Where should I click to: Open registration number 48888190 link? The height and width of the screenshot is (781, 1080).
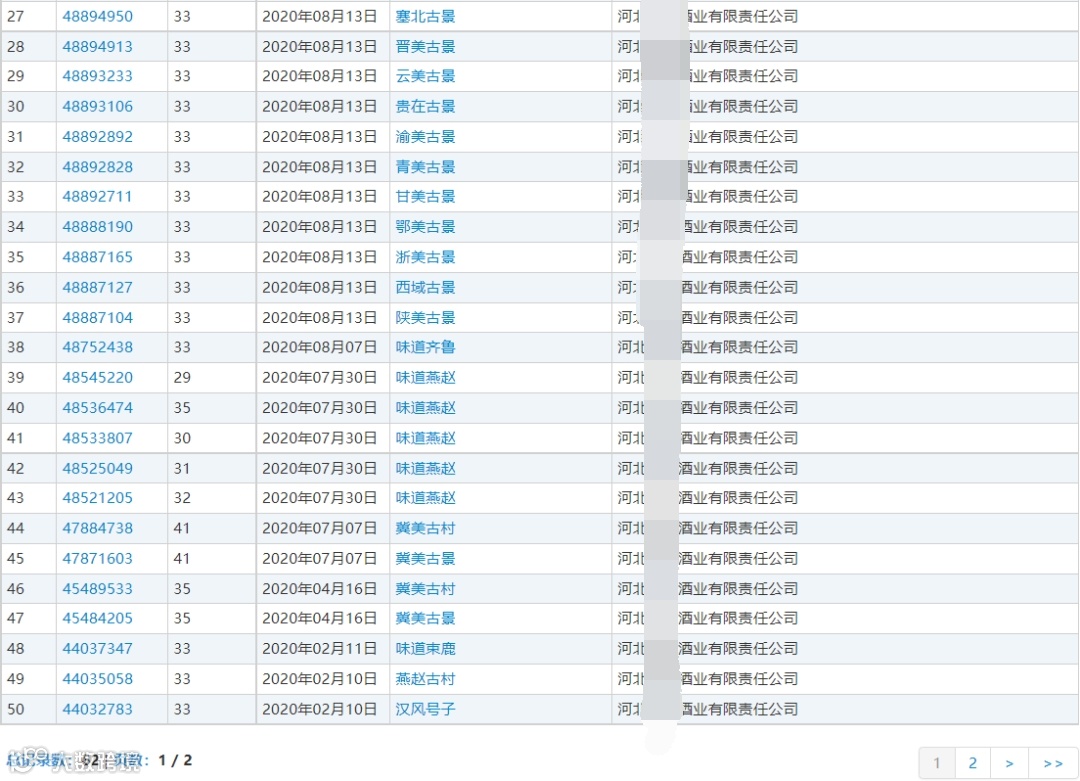pos(97,227)
